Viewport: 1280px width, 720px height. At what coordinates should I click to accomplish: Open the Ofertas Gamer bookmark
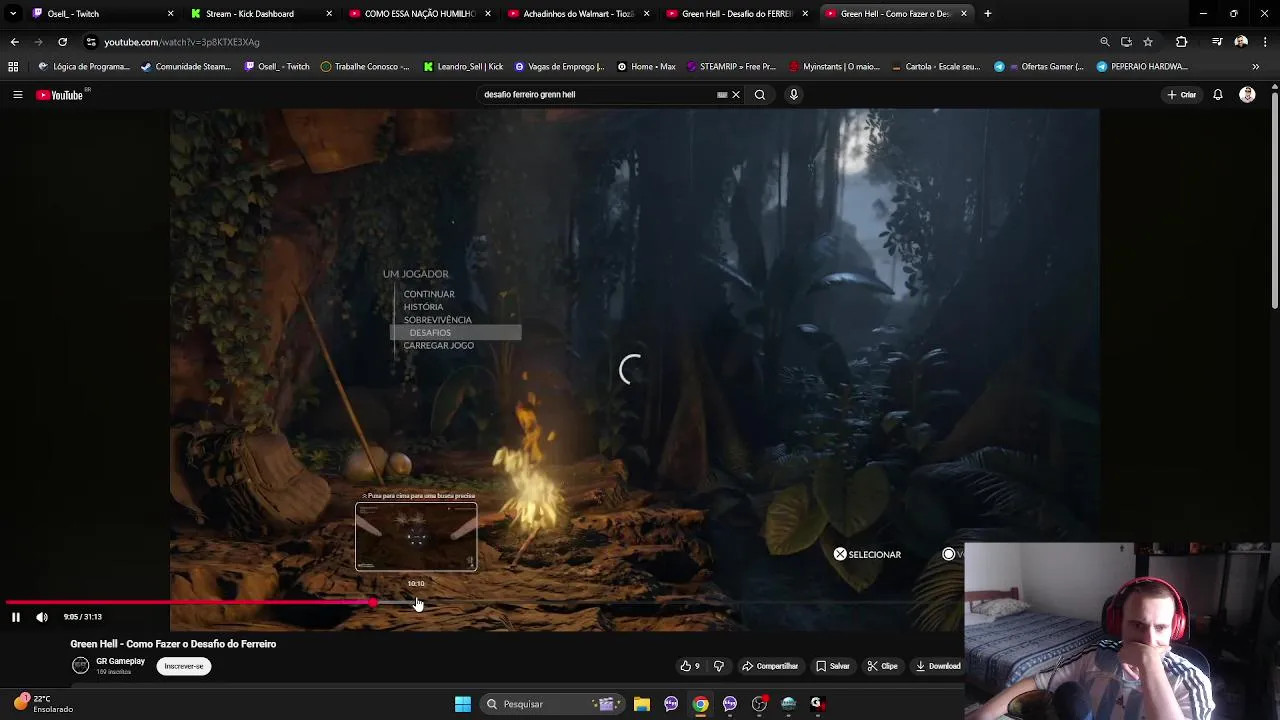click(1038, 67)
